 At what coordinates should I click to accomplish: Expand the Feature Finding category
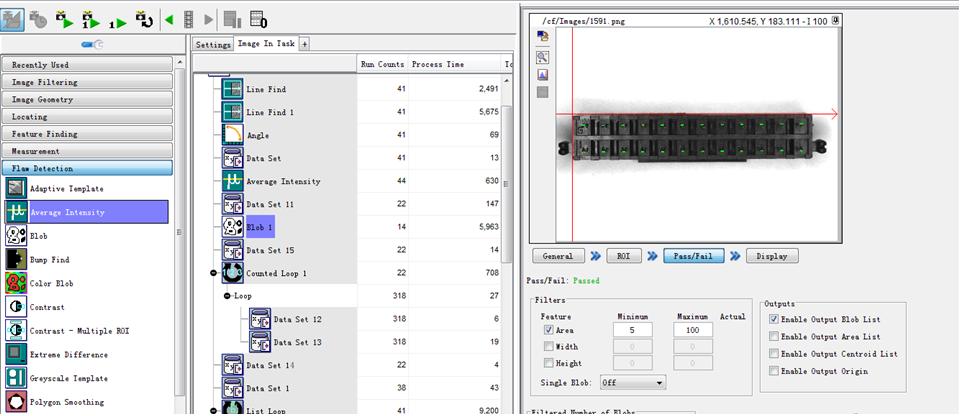coord(87,134)
